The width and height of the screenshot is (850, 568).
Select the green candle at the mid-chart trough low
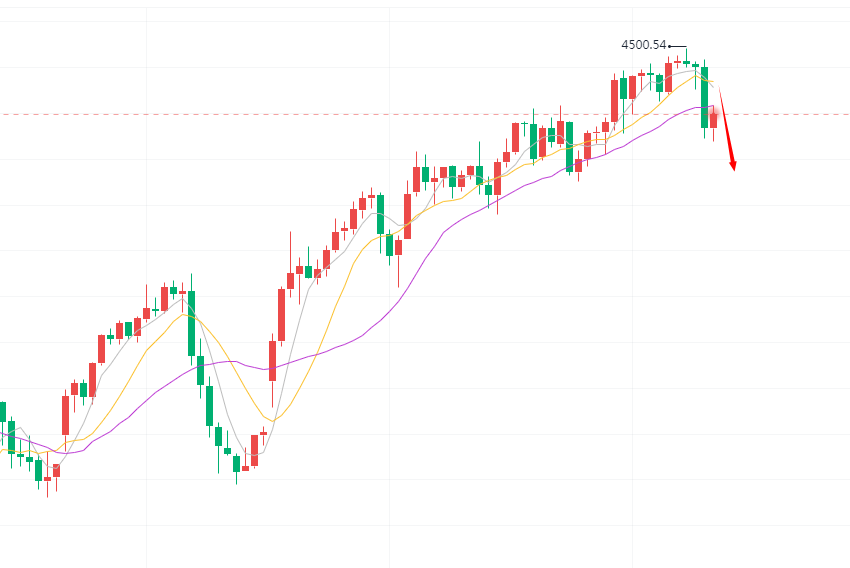coord(236,463)
